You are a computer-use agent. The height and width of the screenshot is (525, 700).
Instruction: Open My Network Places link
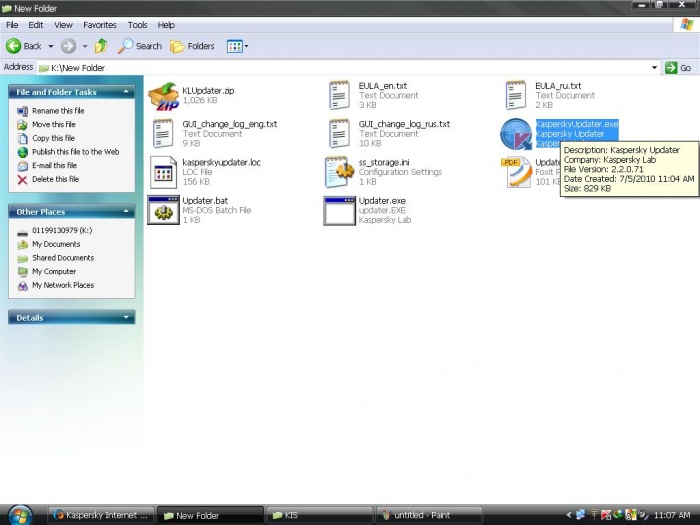[63, 285]
